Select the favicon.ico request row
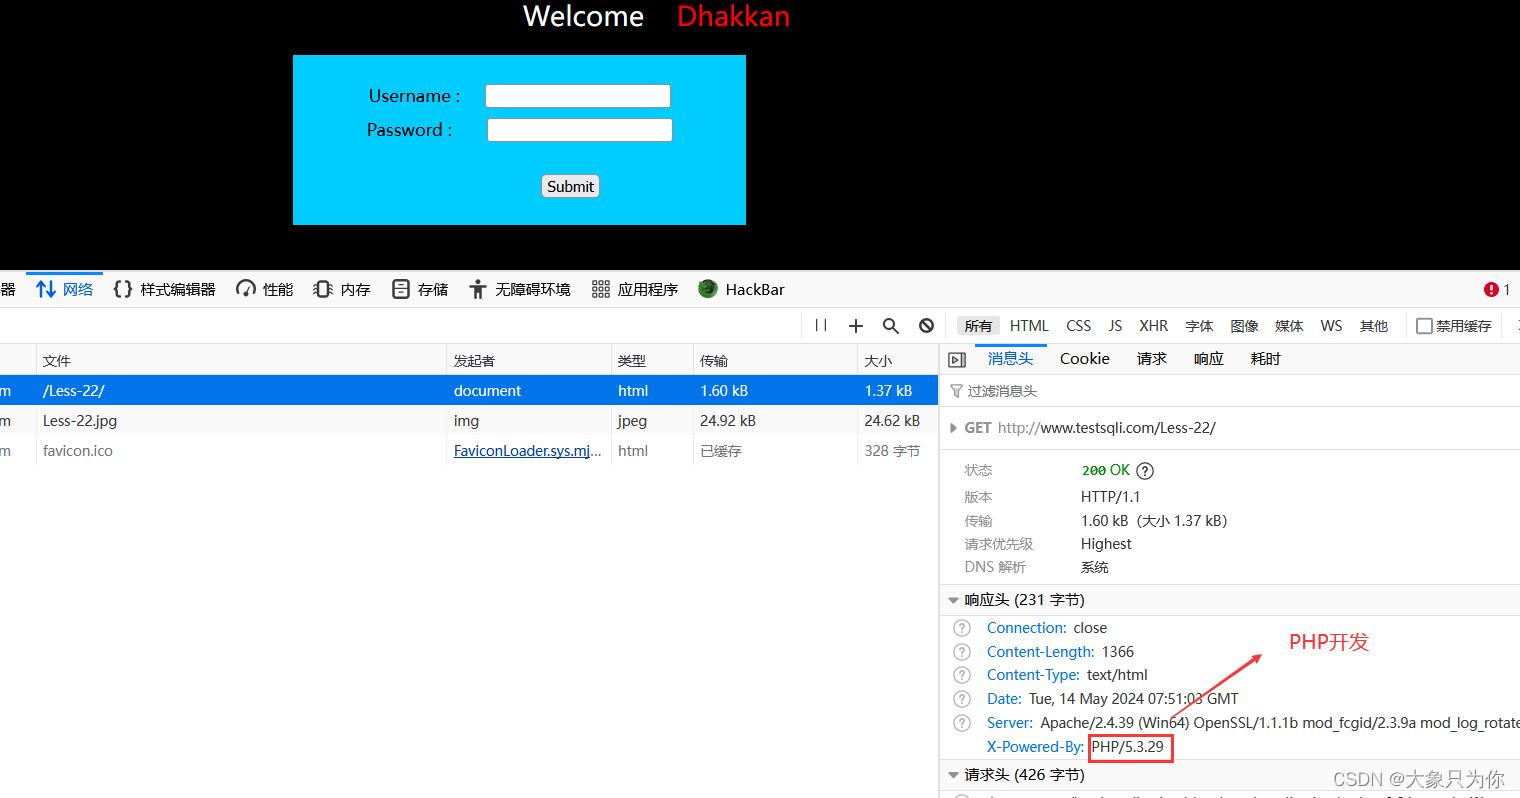1520x798 pixels. coord(469,450)
